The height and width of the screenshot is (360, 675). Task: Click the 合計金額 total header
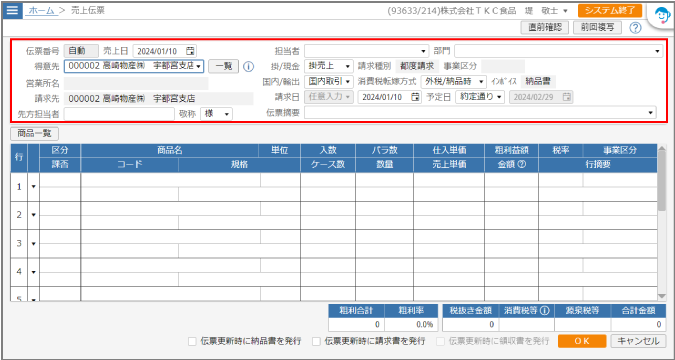point(638,311)
